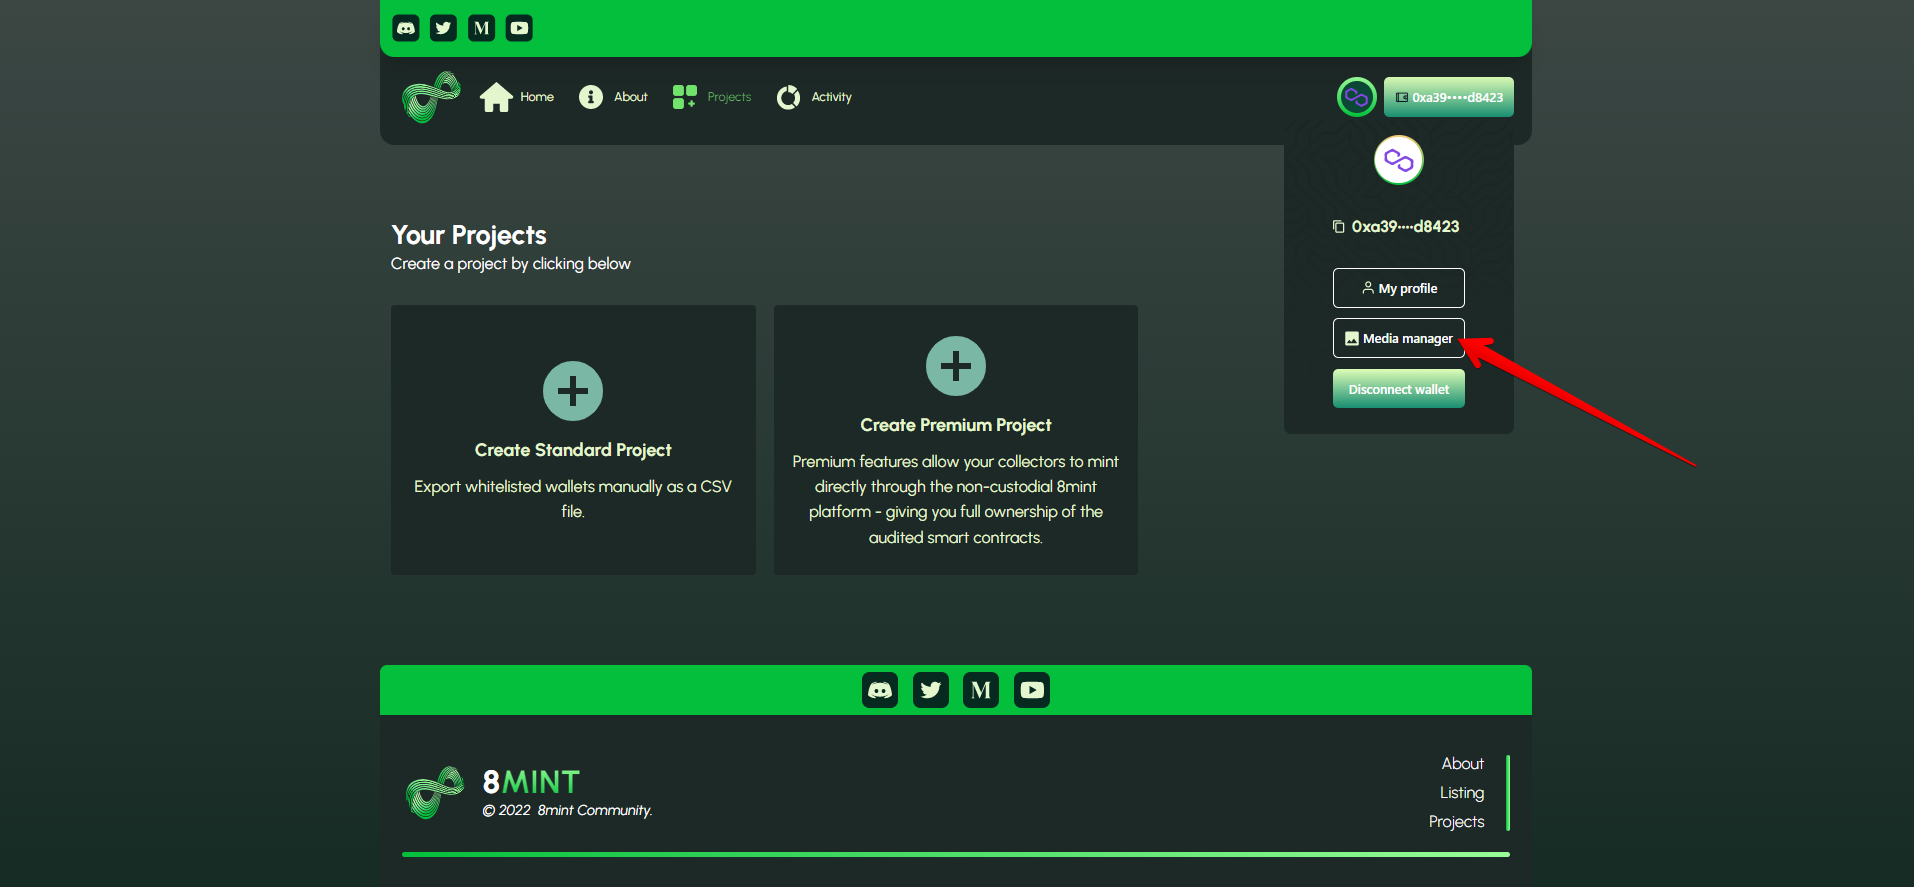Open Twitter icon in footer bar

click(x=931, y=690)
